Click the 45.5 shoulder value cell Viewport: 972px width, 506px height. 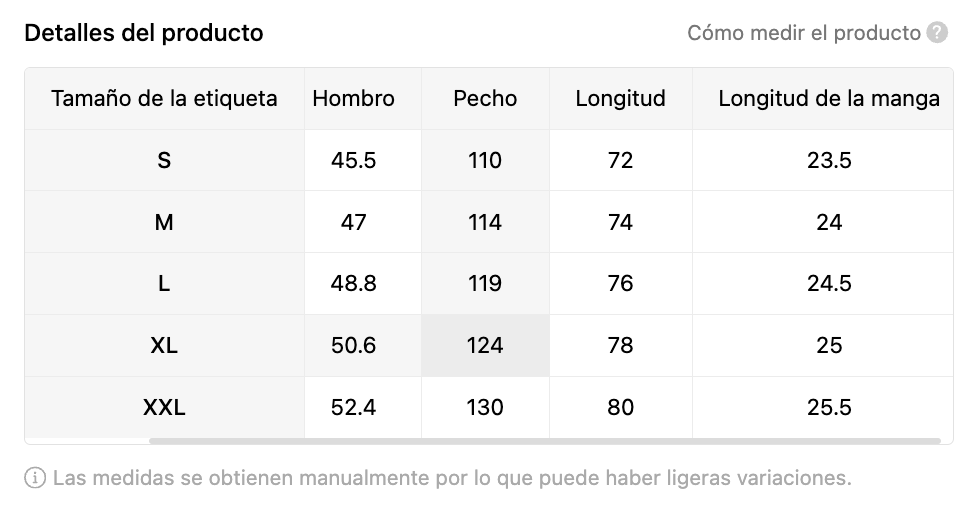[x=353, y=160]
